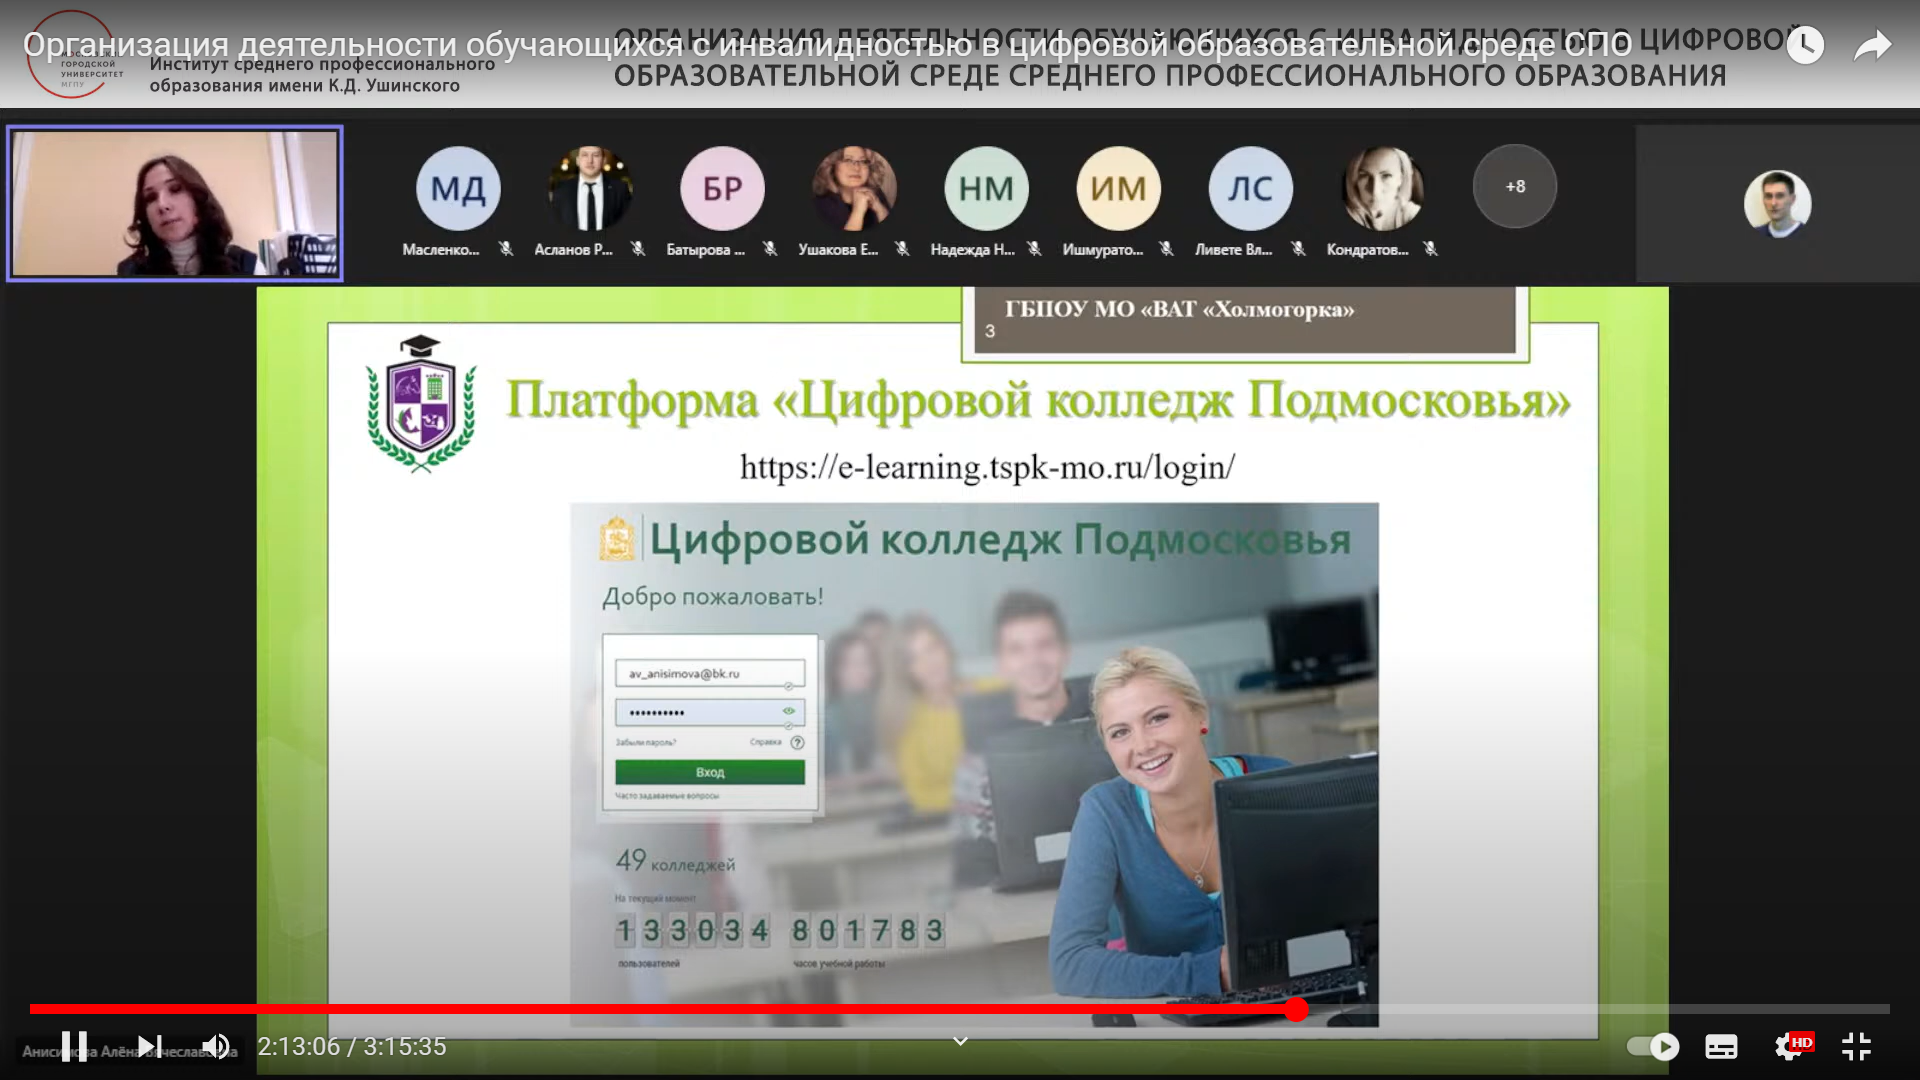
Task: Toggle the autoplay switch
Action: (x=1652, y=1046)
